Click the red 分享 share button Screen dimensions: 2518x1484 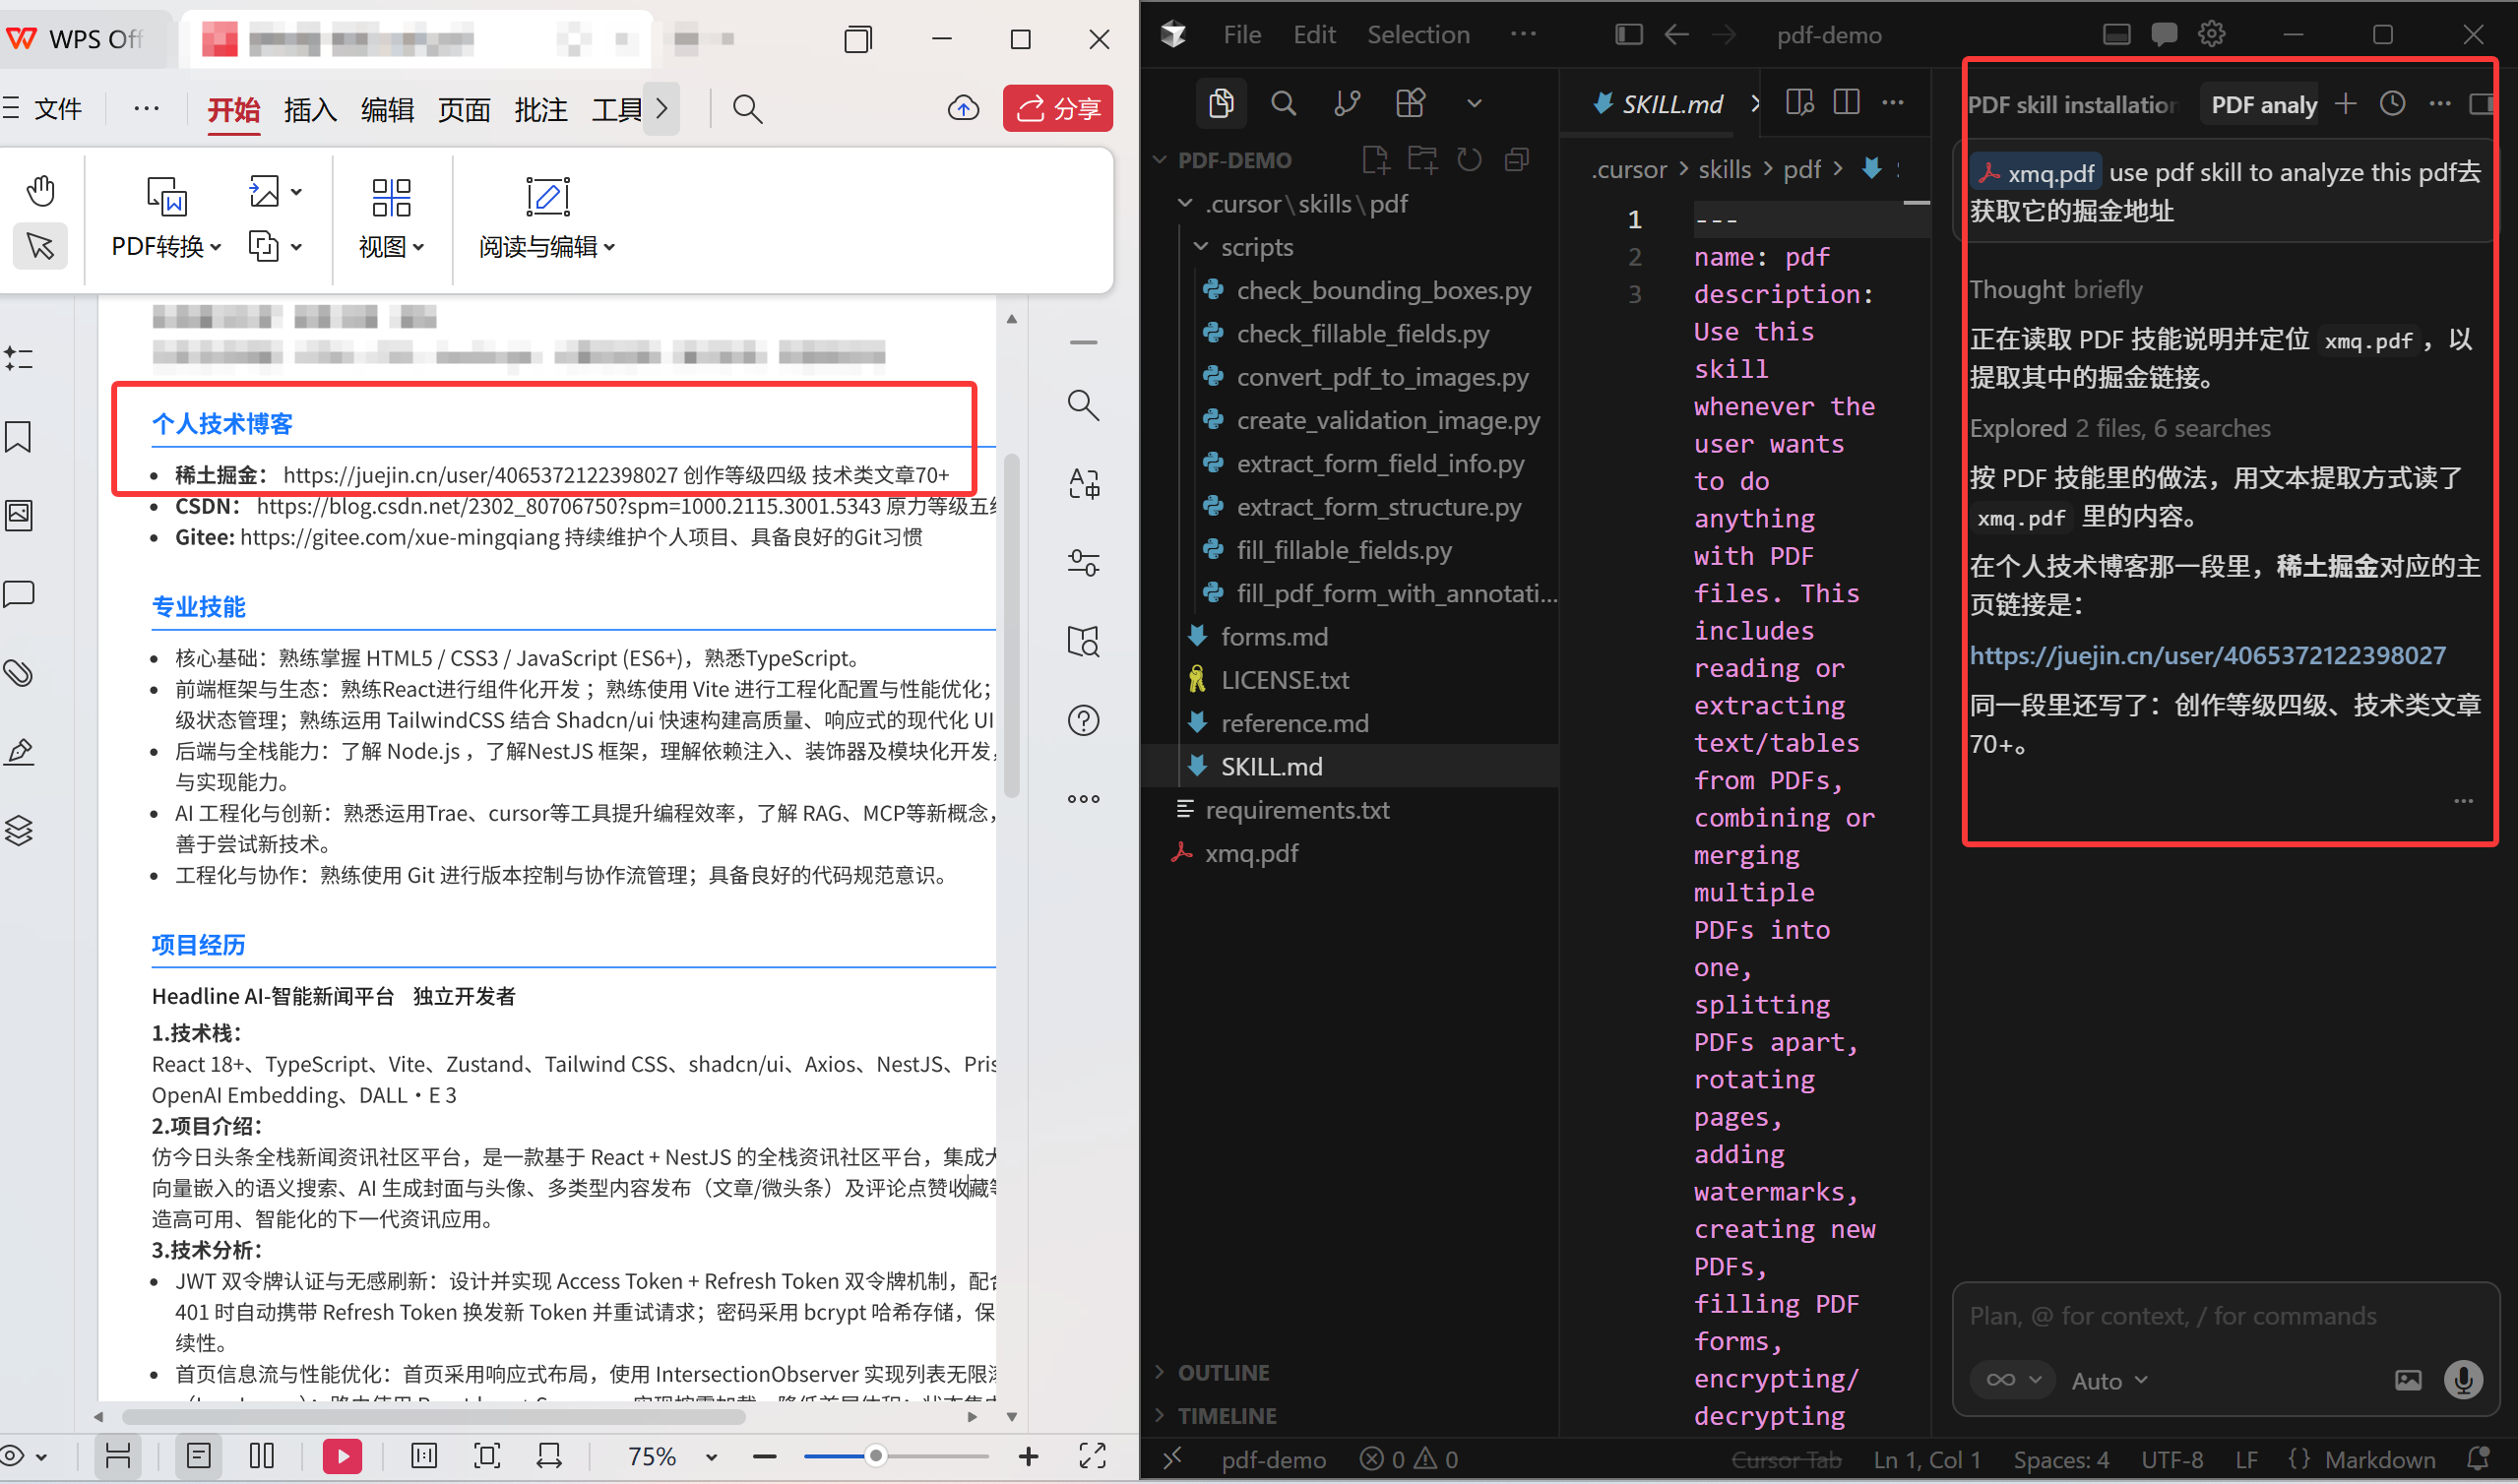pos(1057,108)
